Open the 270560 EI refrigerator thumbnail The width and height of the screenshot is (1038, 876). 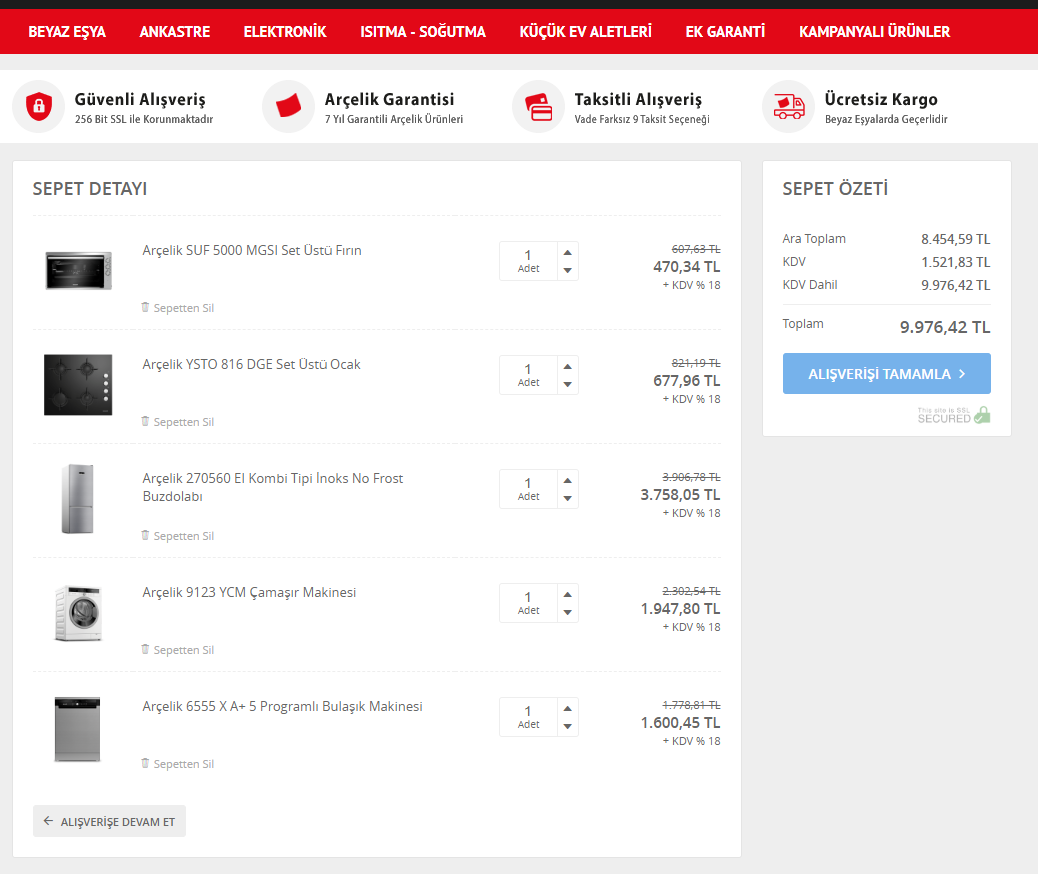[77, 499]
